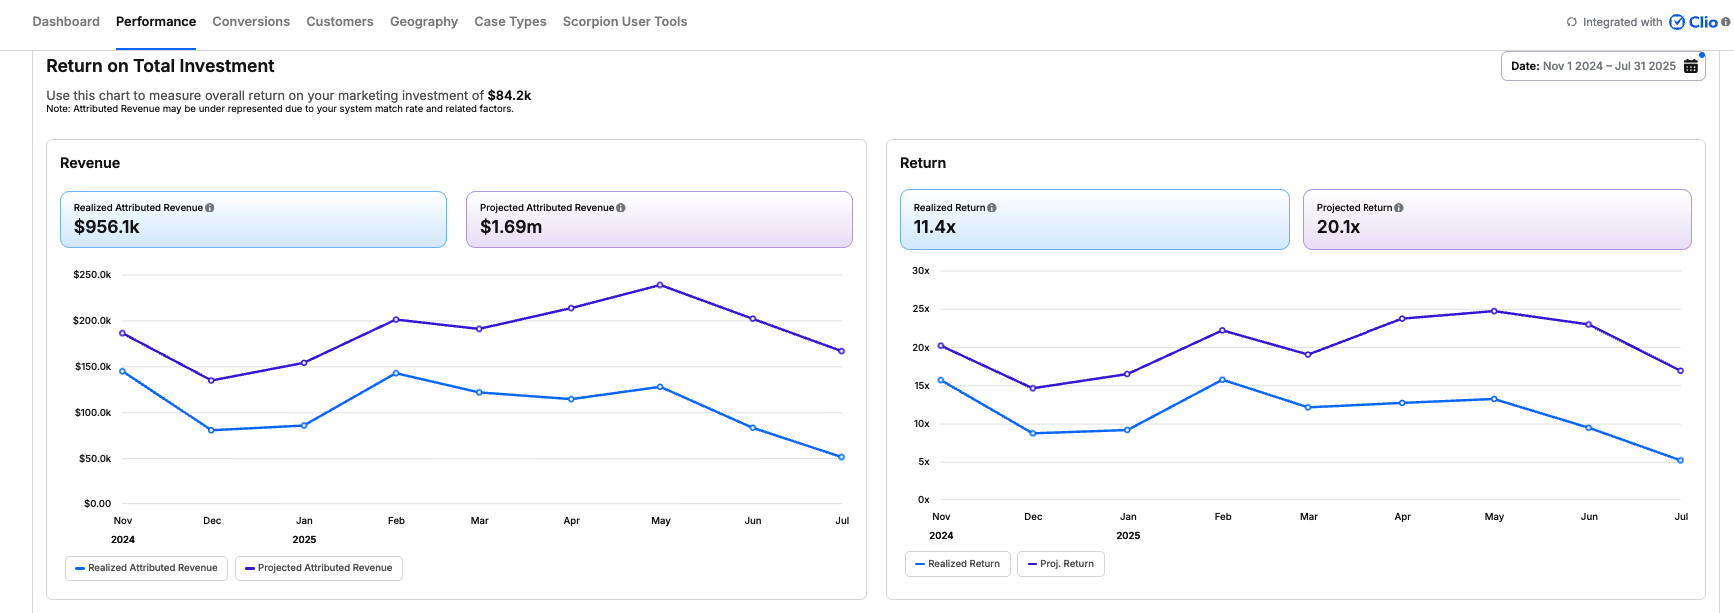This screenshot has width=1734, height=613.
Task: Click May peak point on projected revenue line
Action: (x=660, y=285)
